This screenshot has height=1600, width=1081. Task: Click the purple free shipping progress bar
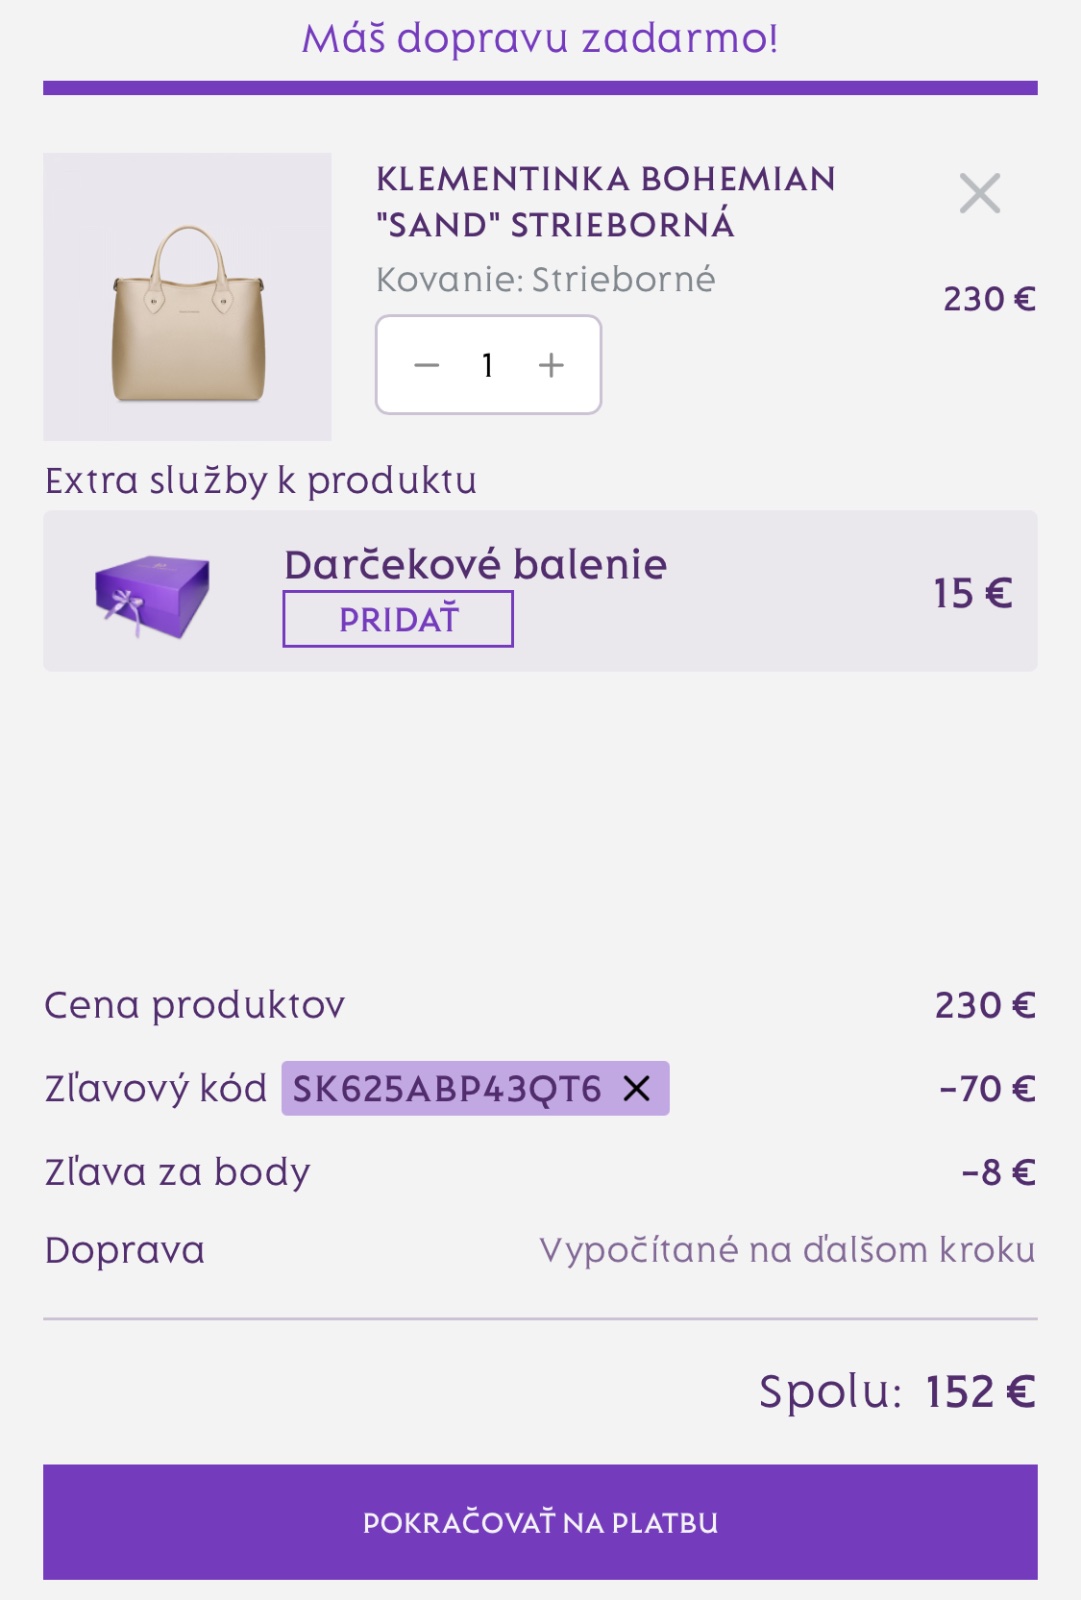pyautogui.click(x=540, y=88)
